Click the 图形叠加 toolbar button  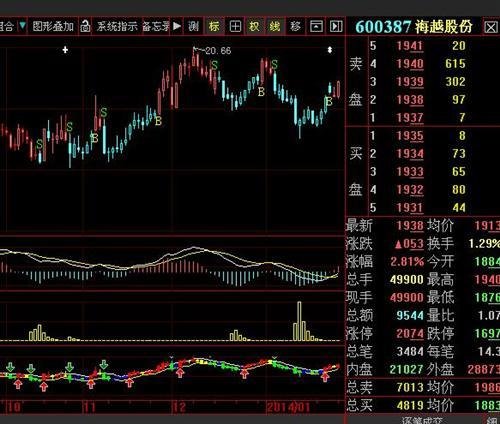53,26
